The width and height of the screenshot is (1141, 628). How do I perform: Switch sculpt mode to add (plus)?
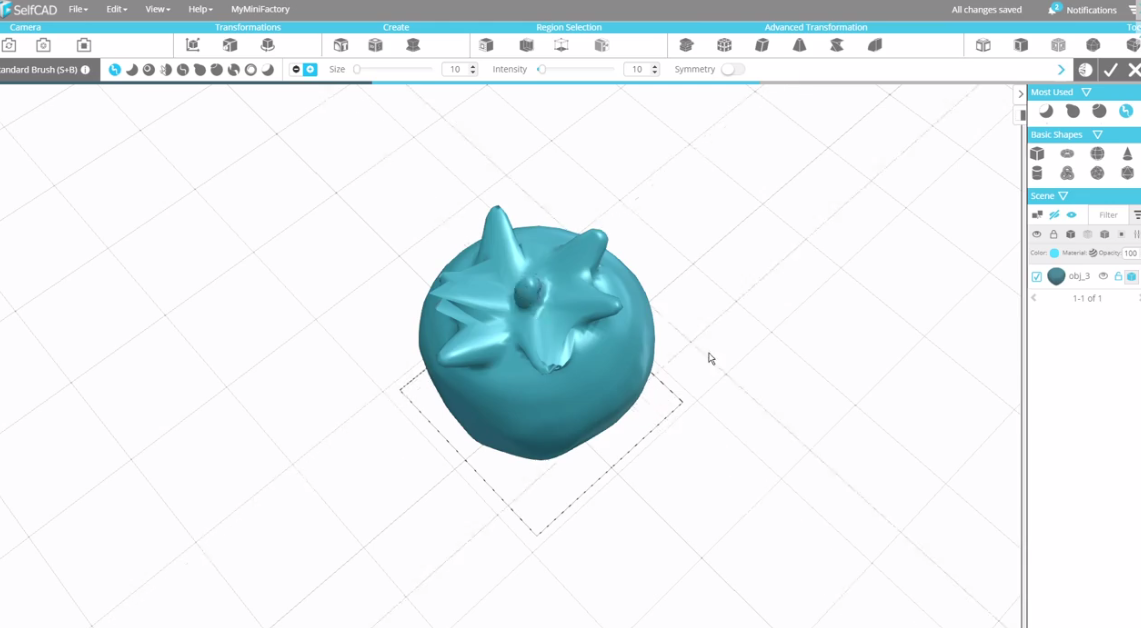310,70
